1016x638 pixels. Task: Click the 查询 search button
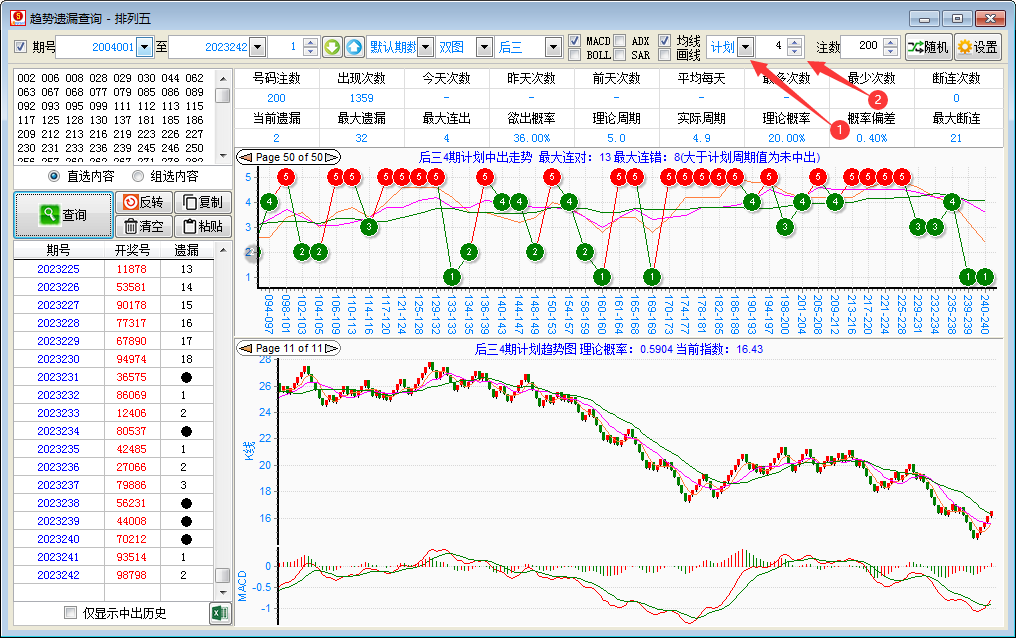pyautogui.click(x=62, y=214)
